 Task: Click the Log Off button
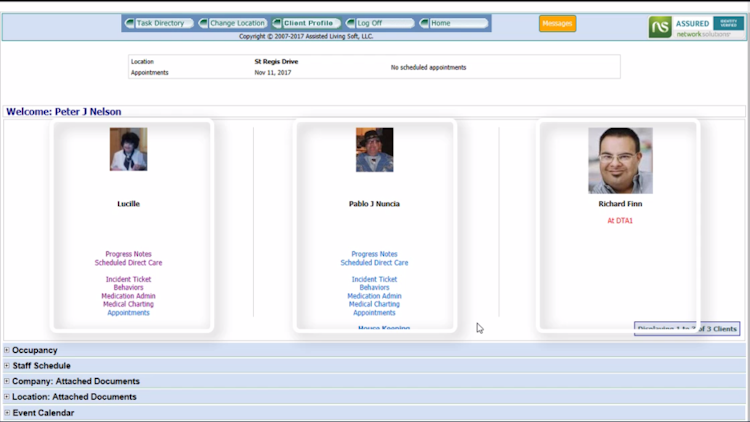coord(381,23)
